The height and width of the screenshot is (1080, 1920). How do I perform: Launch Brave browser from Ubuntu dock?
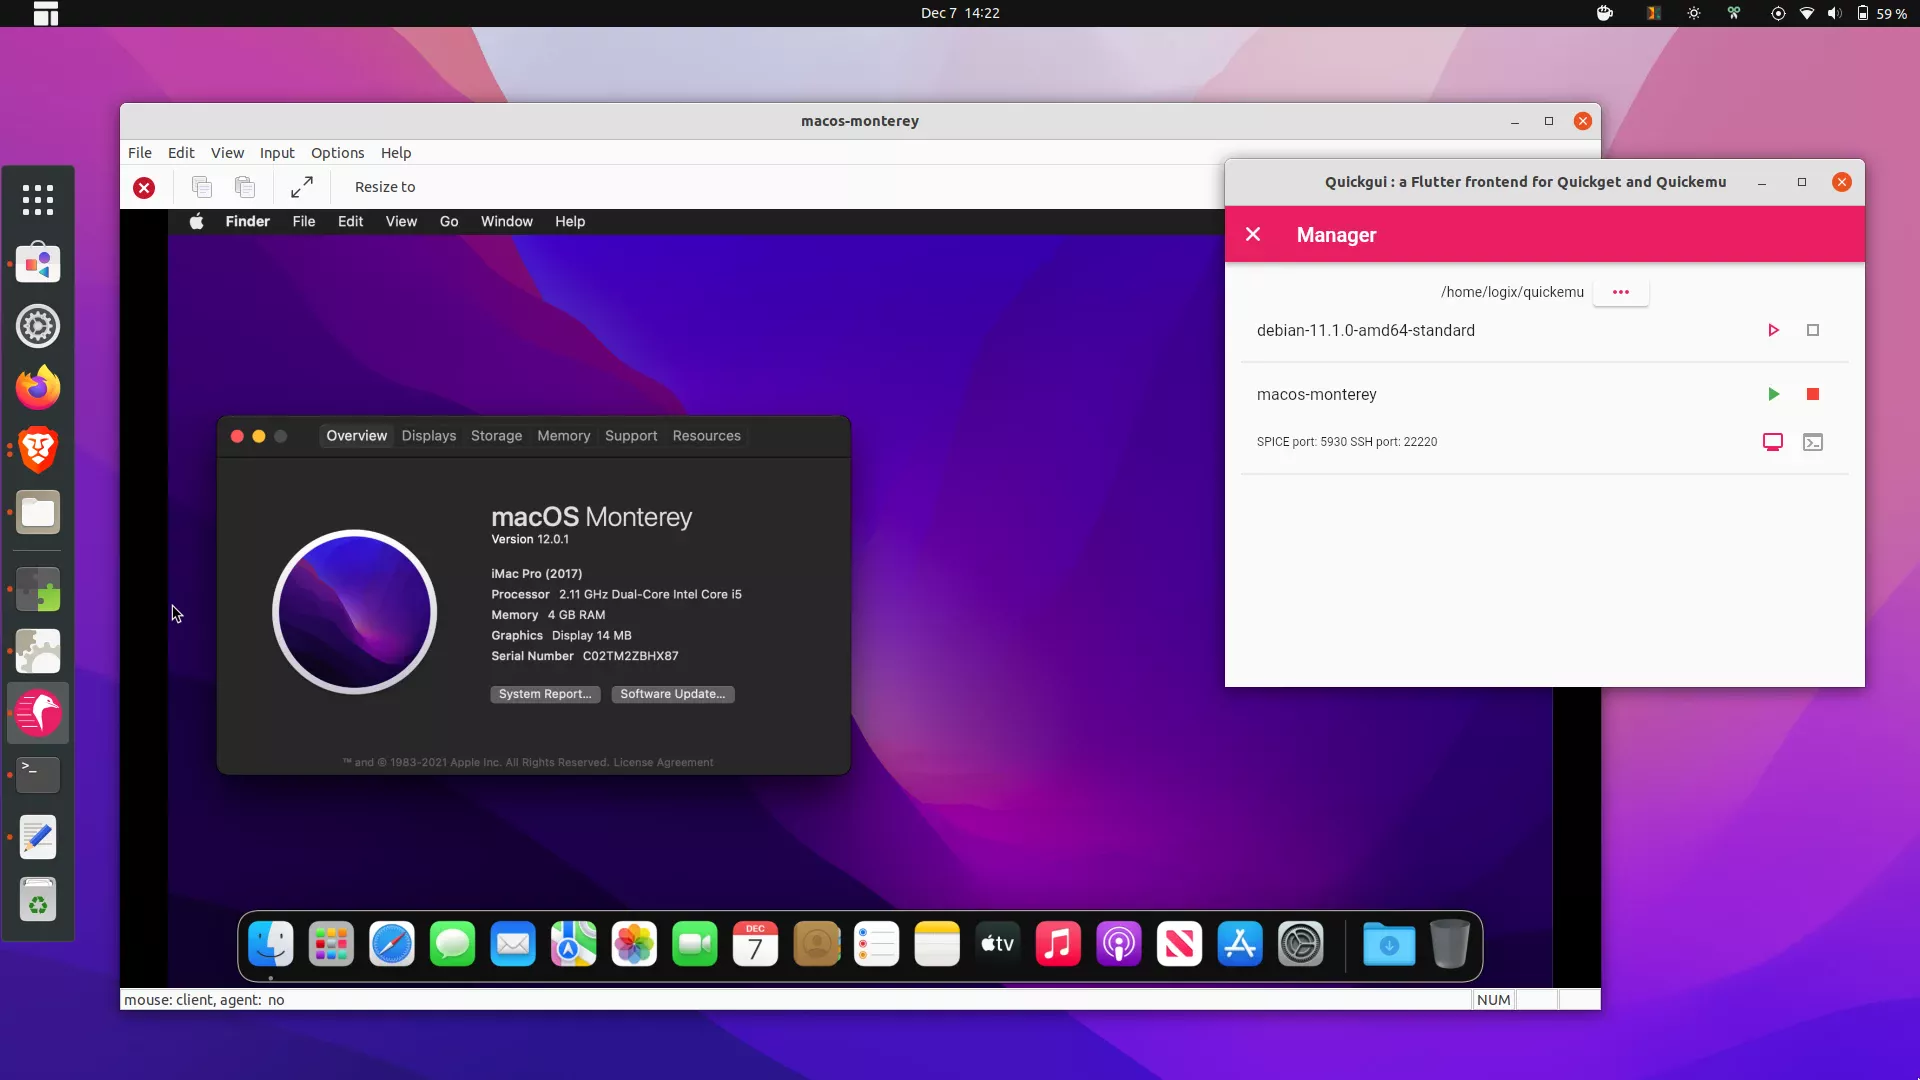tap(38, 450)
